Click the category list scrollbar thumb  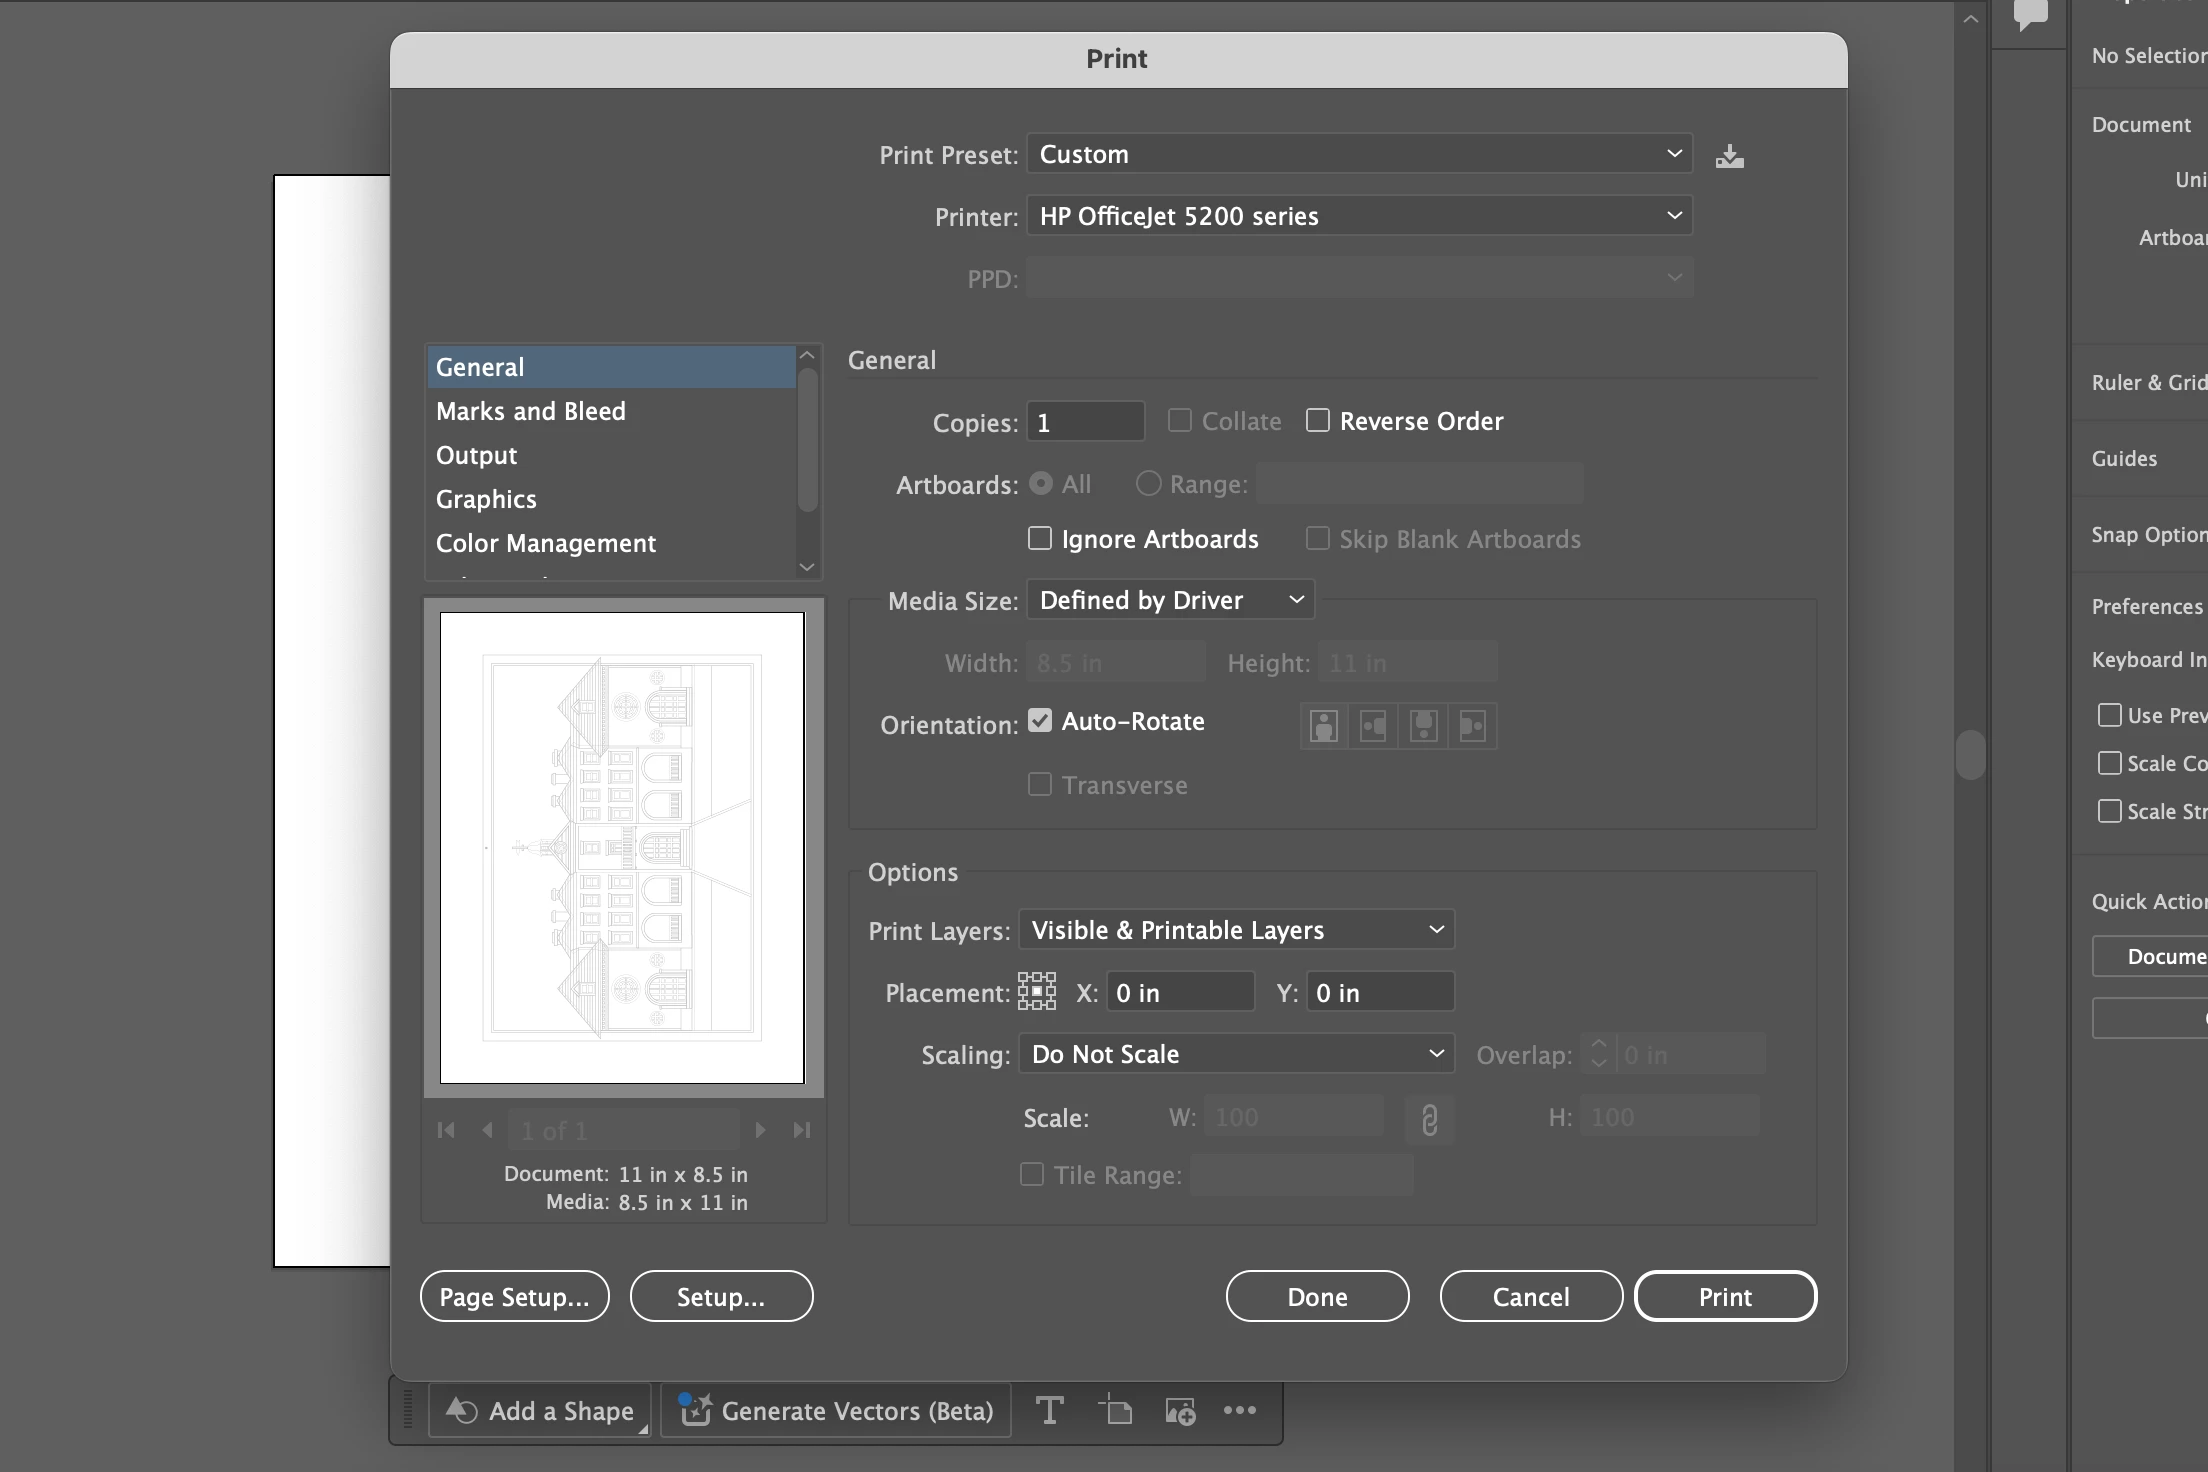coord(808,440)
